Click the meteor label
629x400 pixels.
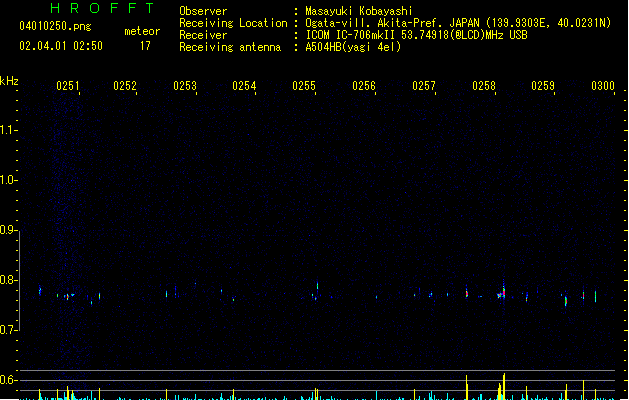tap(142, 31)
